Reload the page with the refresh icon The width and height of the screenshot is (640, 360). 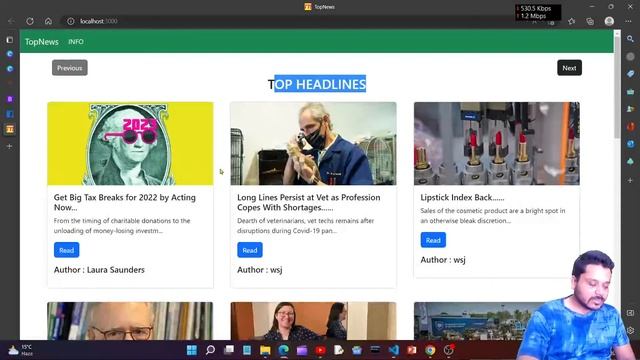click(30, 21)
